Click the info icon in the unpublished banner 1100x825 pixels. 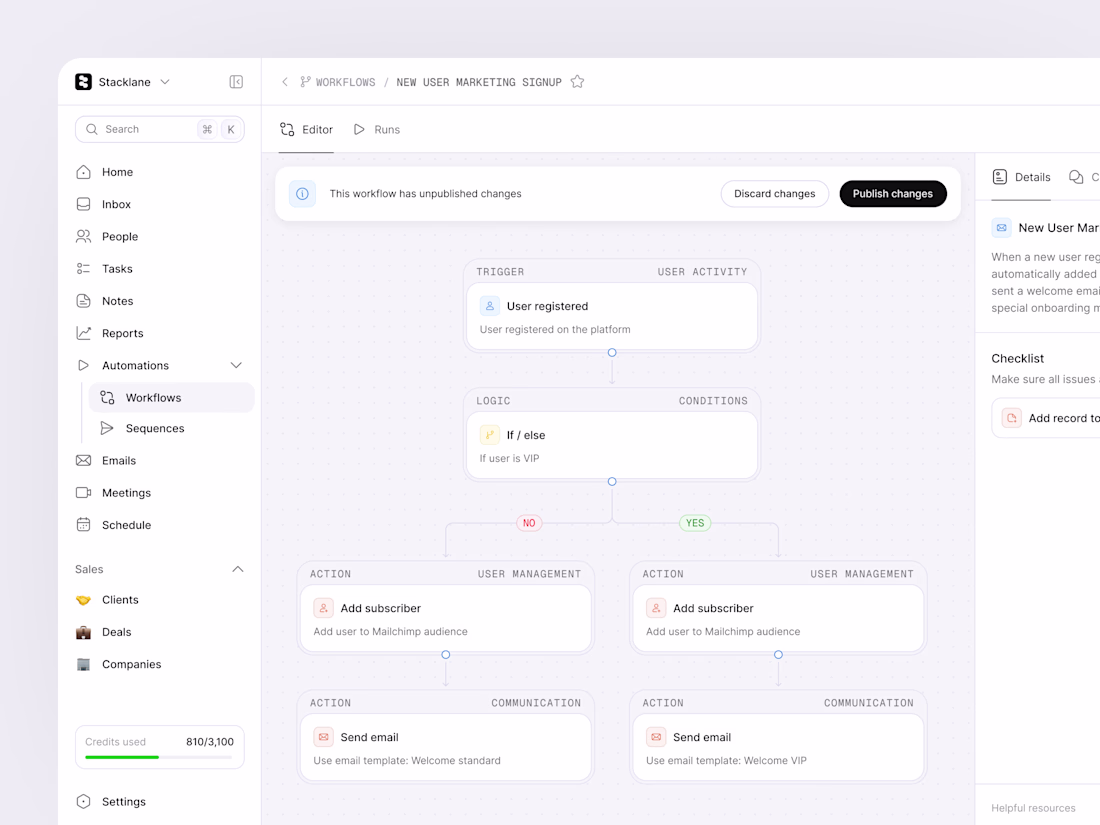coord(302,194)
